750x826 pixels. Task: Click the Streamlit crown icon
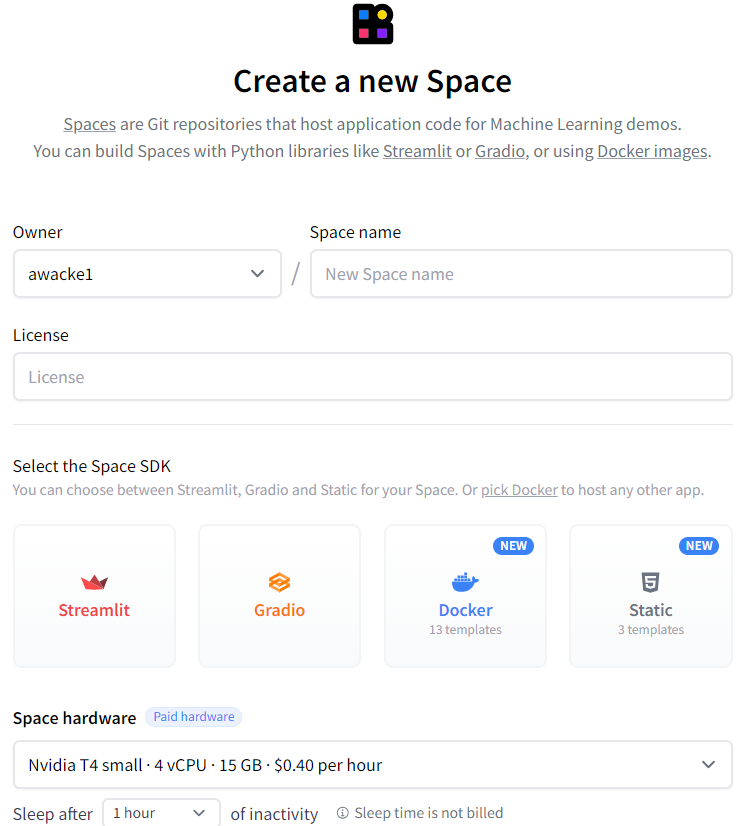pos(94,582)
